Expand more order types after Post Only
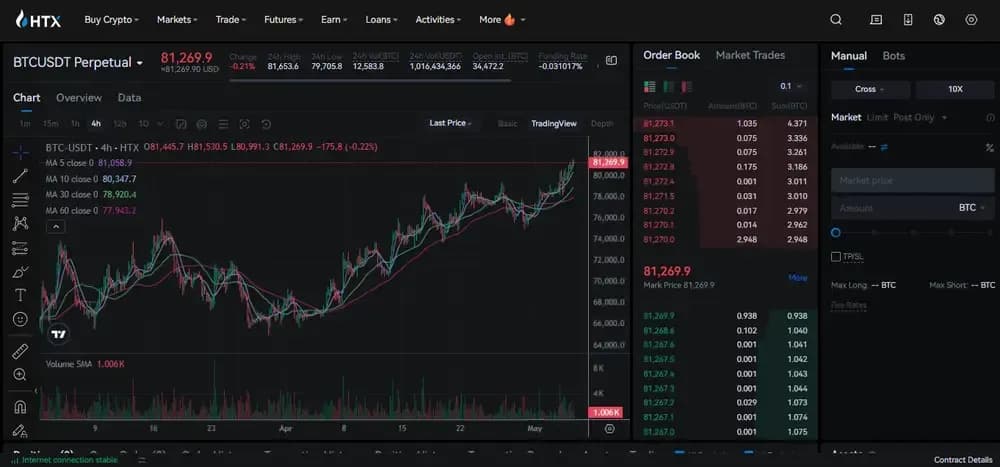The height and width of the screenshot is (467, 1000). pos(945,117)
